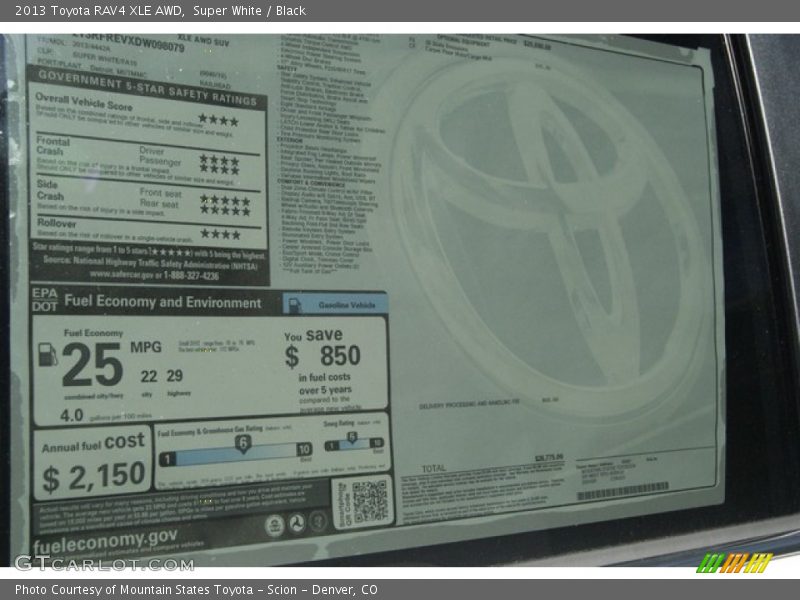Click the smog rating marker showing 5

[352, 437]
